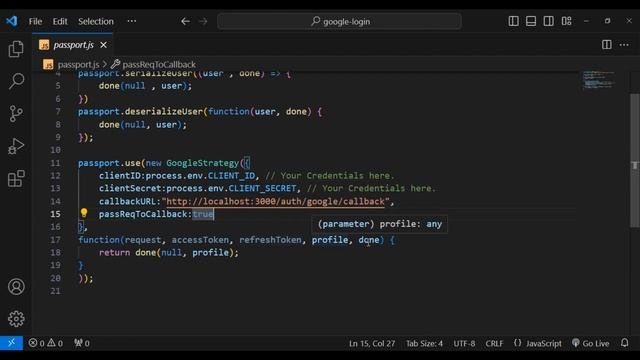This screenshot has width=640, height=360.
Task: Close the passport.js tab
Action: (x=104, y=45)
